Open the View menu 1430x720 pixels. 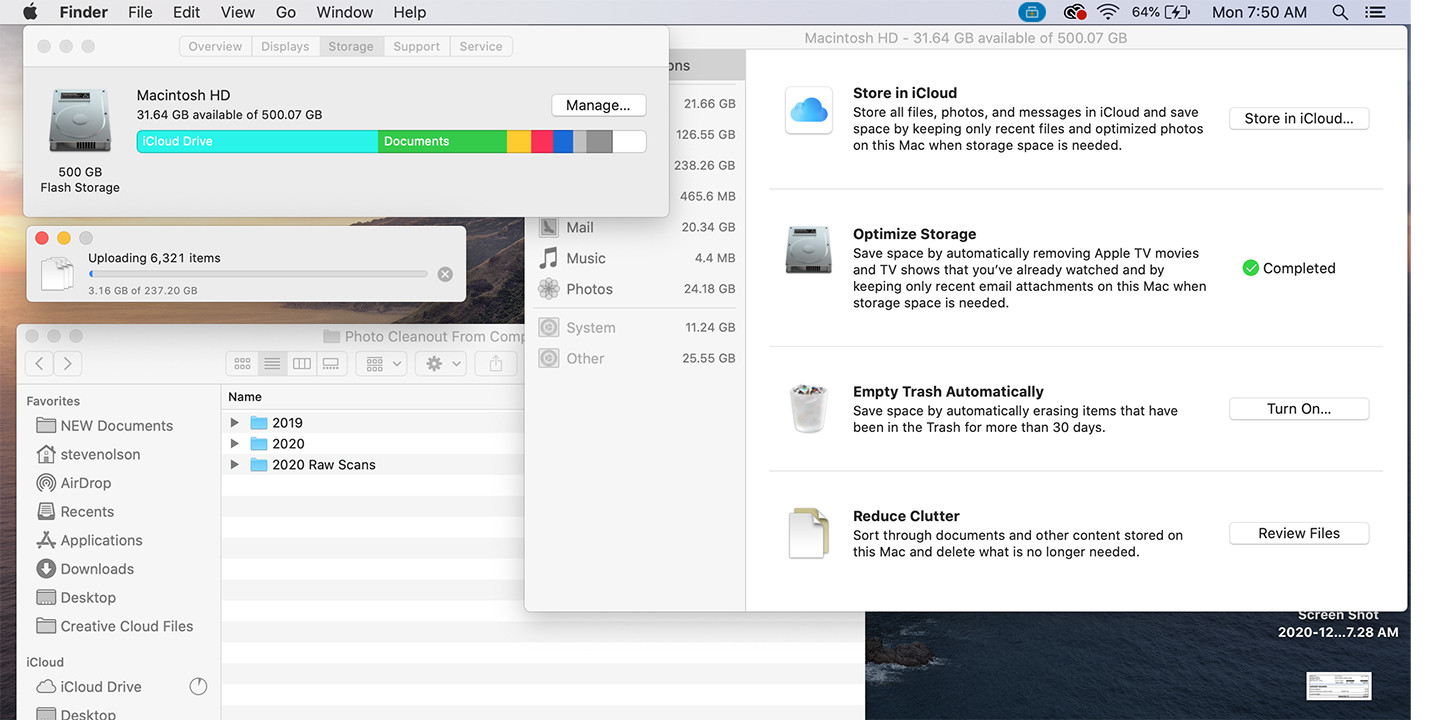[x=237, y=12]
